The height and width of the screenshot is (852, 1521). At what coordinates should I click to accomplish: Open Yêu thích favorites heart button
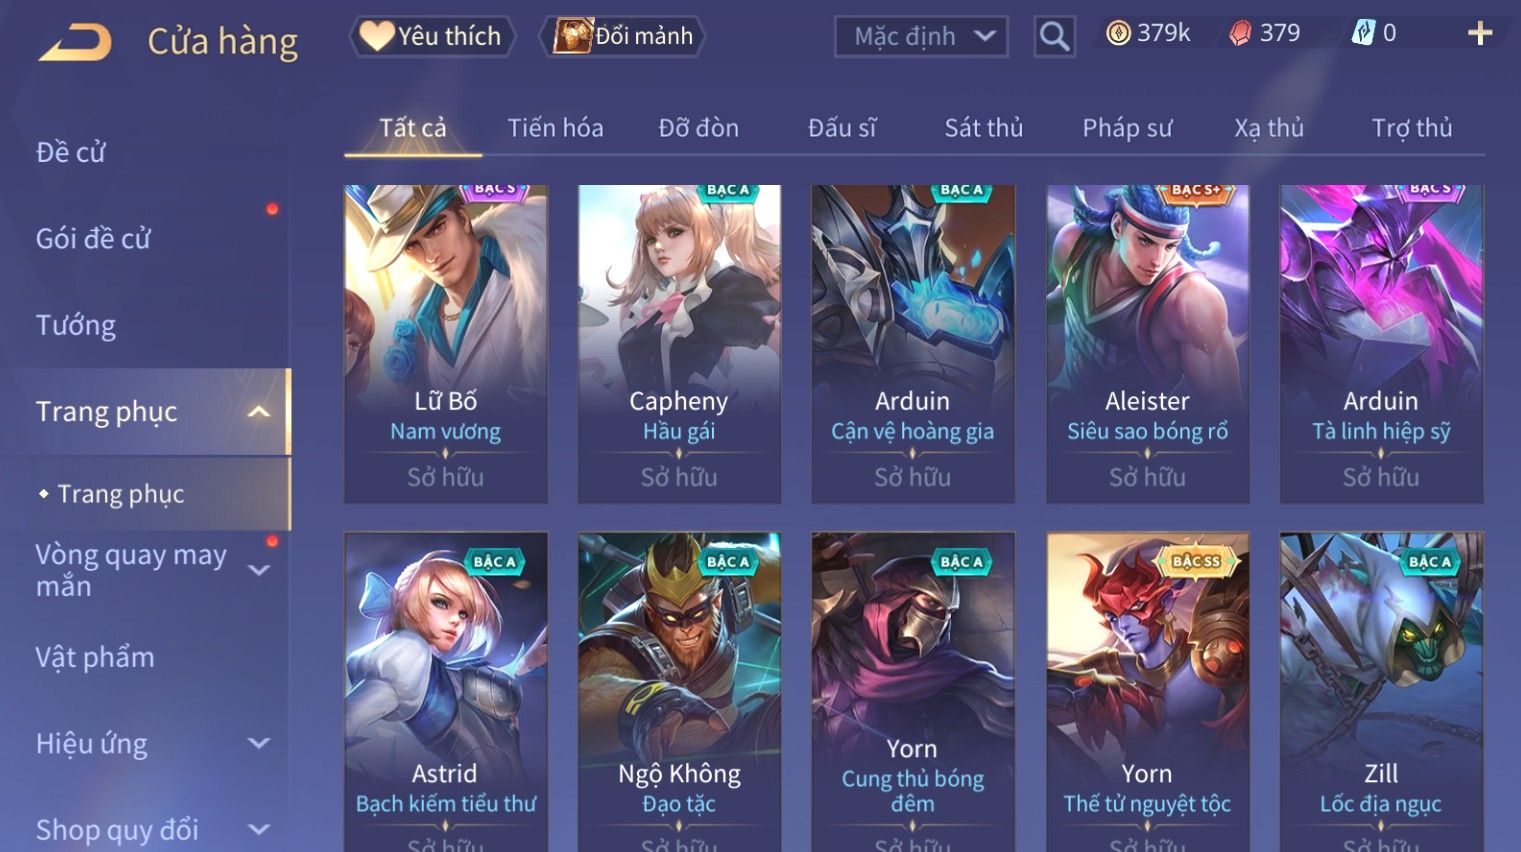point(432,36)
